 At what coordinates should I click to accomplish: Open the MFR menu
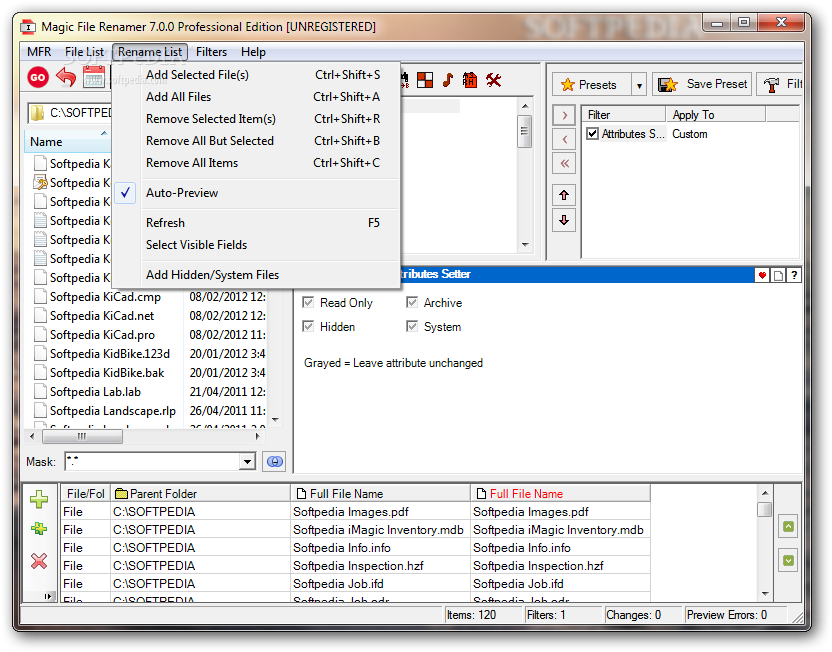[x=39, y=52]
